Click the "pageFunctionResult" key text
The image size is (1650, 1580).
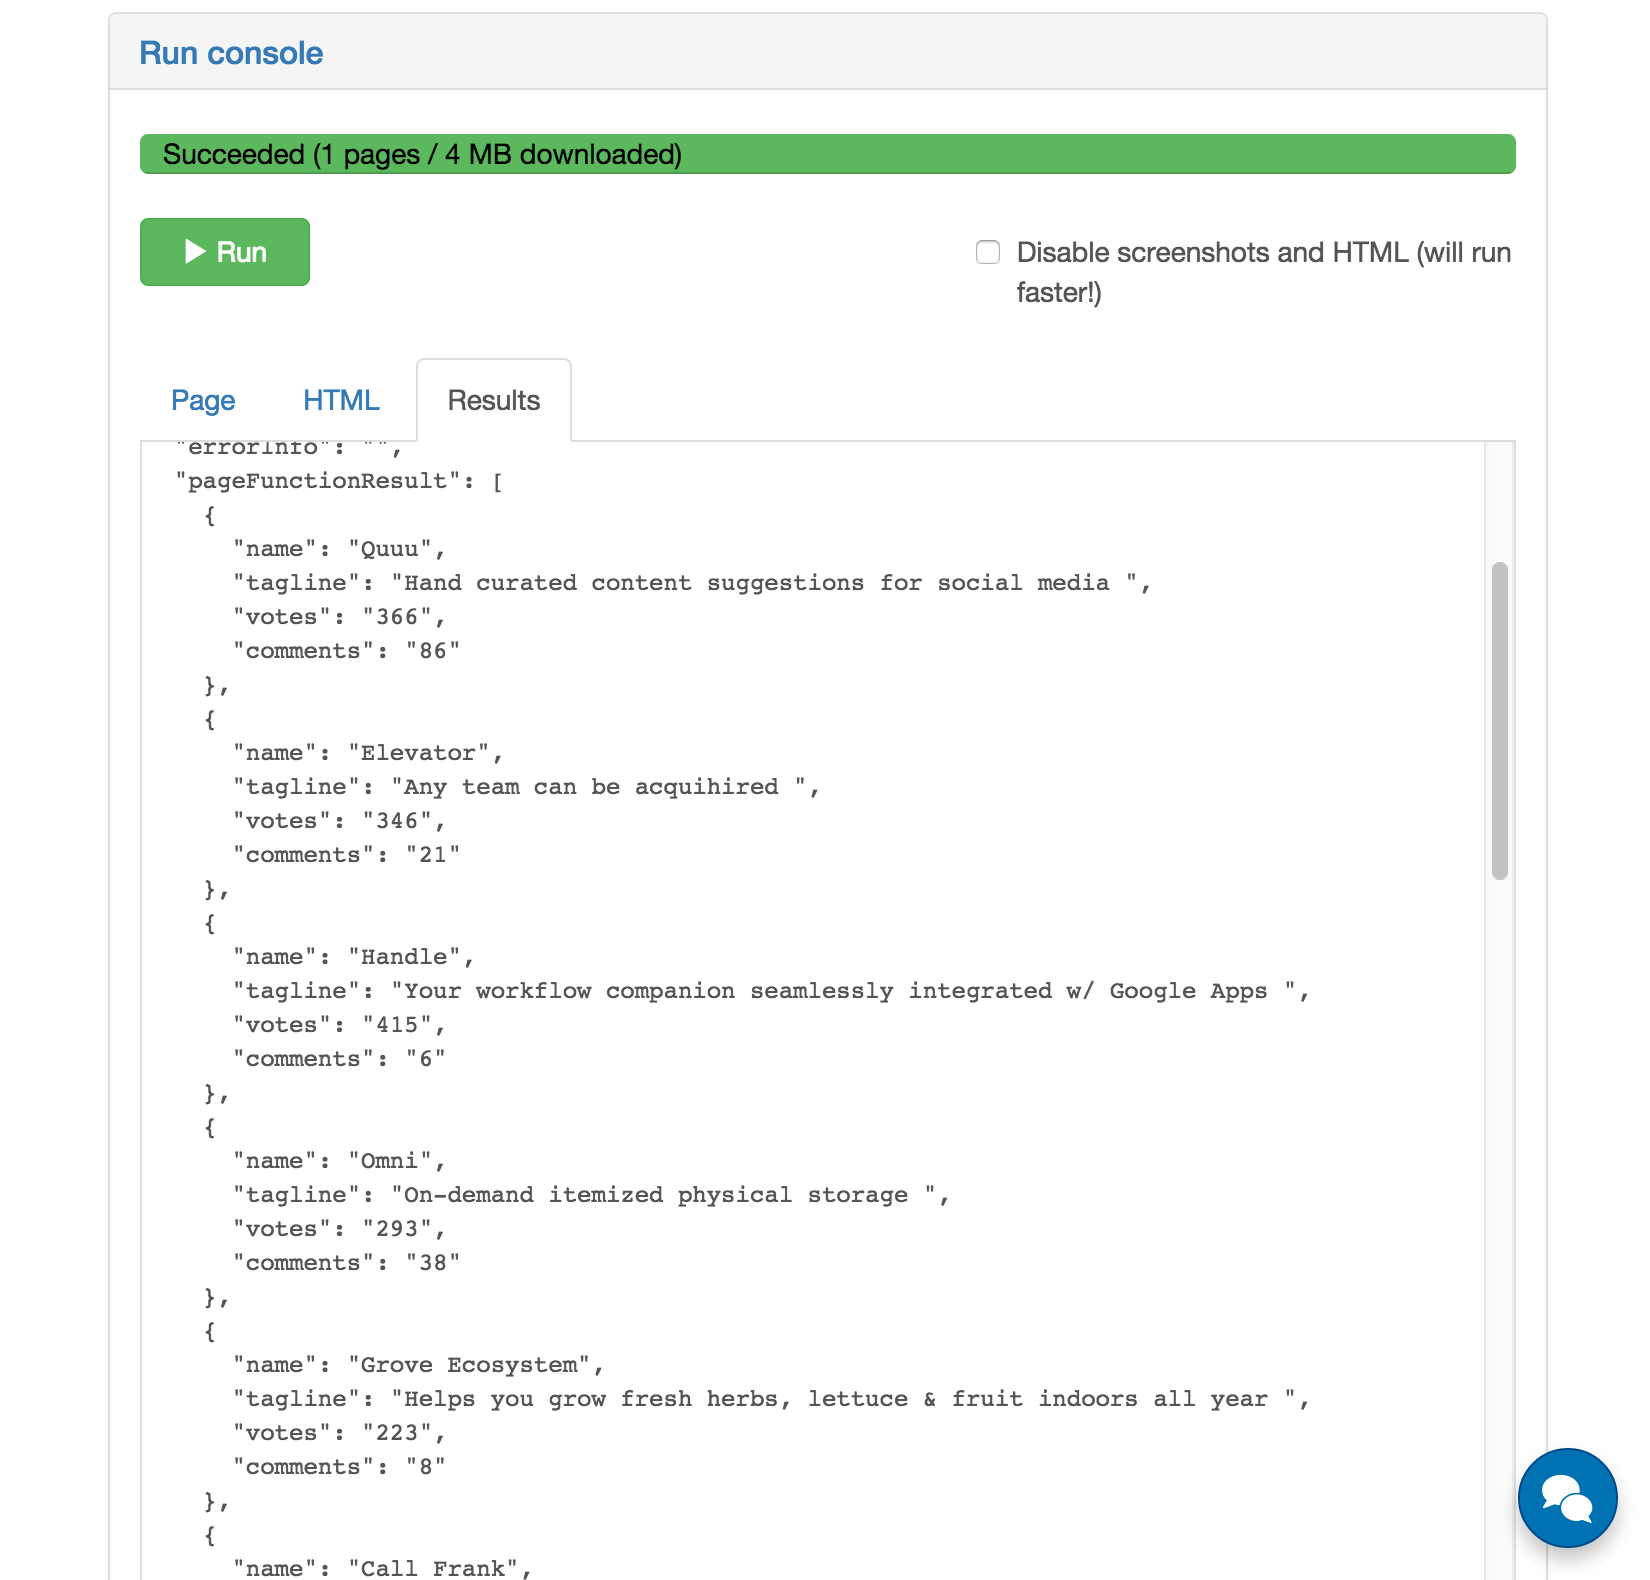coord(318,481)
